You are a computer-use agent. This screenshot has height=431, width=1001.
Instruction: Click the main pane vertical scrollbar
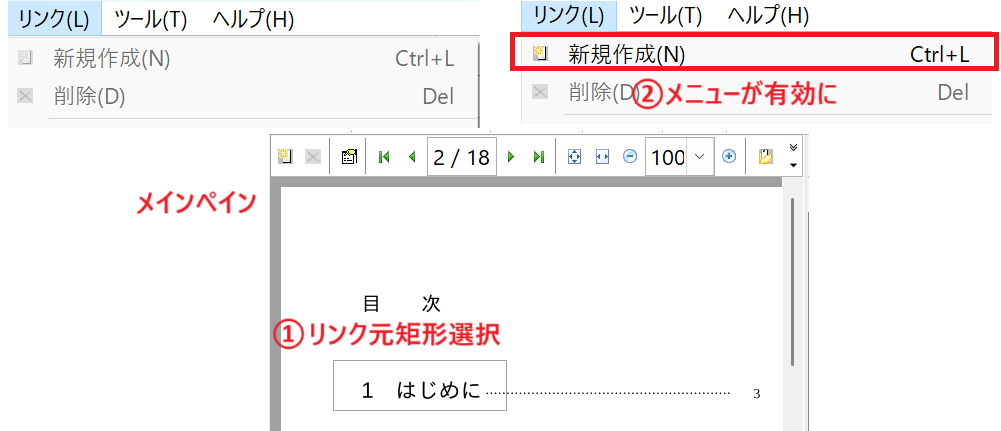[792, 282]
